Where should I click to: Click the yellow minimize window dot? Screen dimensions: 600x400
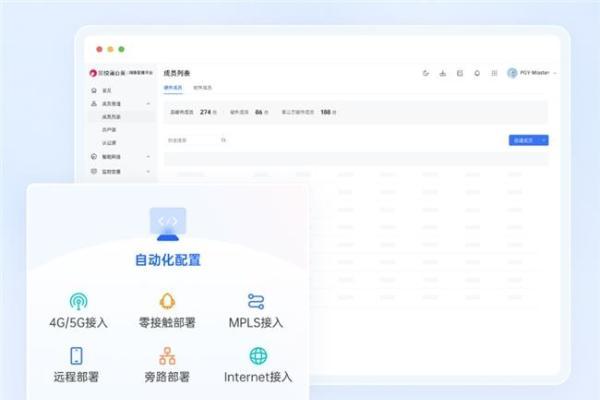110,49
